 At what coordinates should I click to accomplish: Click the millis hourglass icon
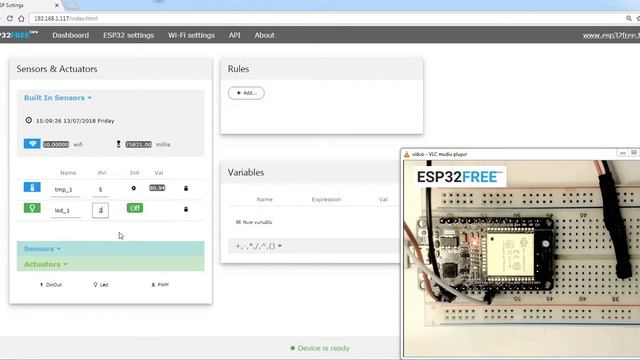click(118, 144)
